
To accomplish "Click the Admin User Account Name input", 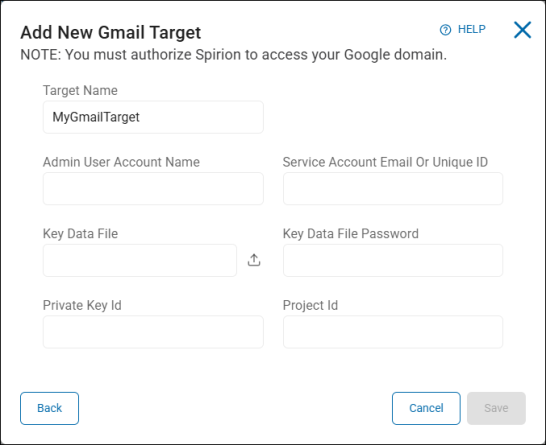I will pyautogui.click(x=153, y=188).
